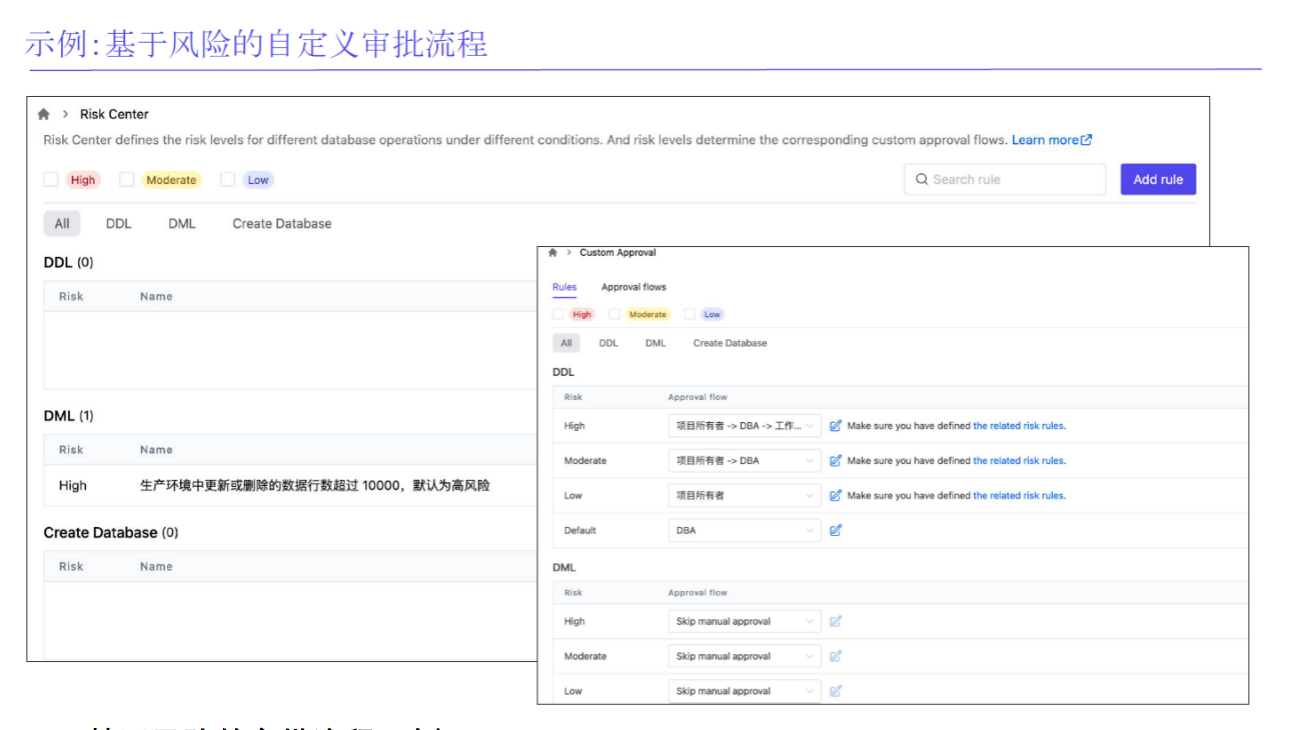
Task: Open related risk rules link in Moderate row
Action: (x=1019, y=460)
